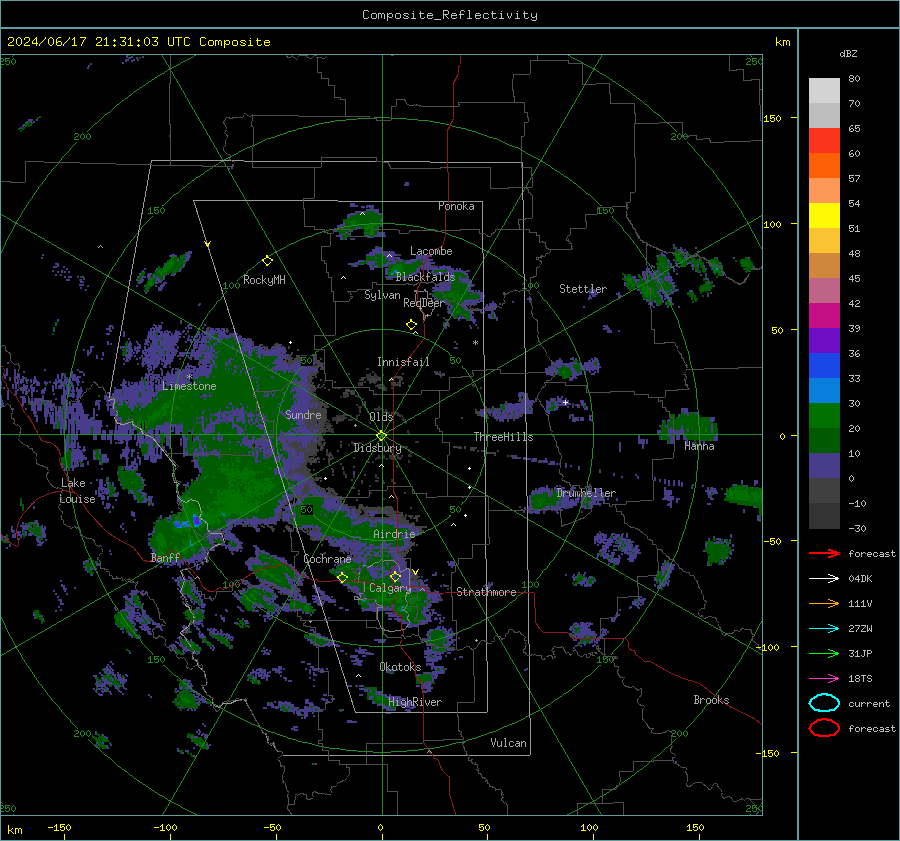Click the Drumheller city label
900x841 pixels.
point(586,493)
